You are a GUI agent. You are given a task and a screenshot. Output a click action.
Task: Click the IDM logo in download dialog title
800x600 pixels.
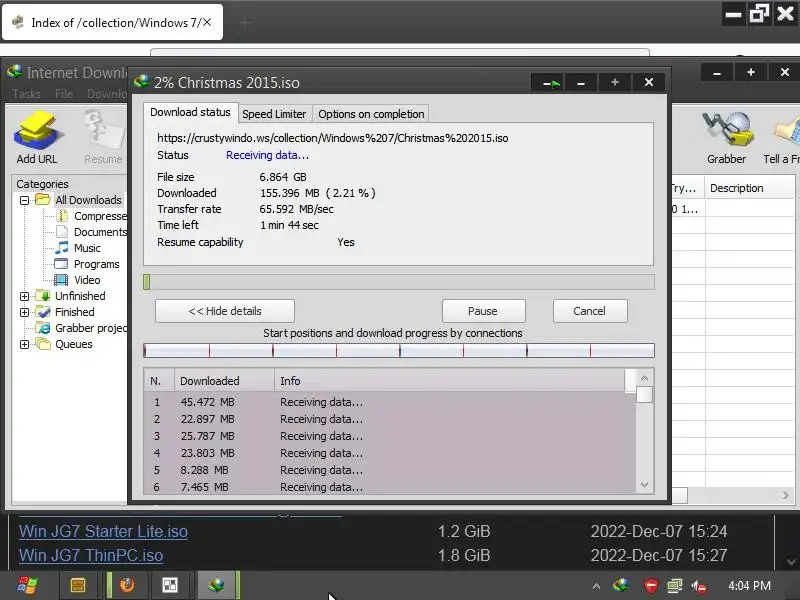(x=141, y=82)
